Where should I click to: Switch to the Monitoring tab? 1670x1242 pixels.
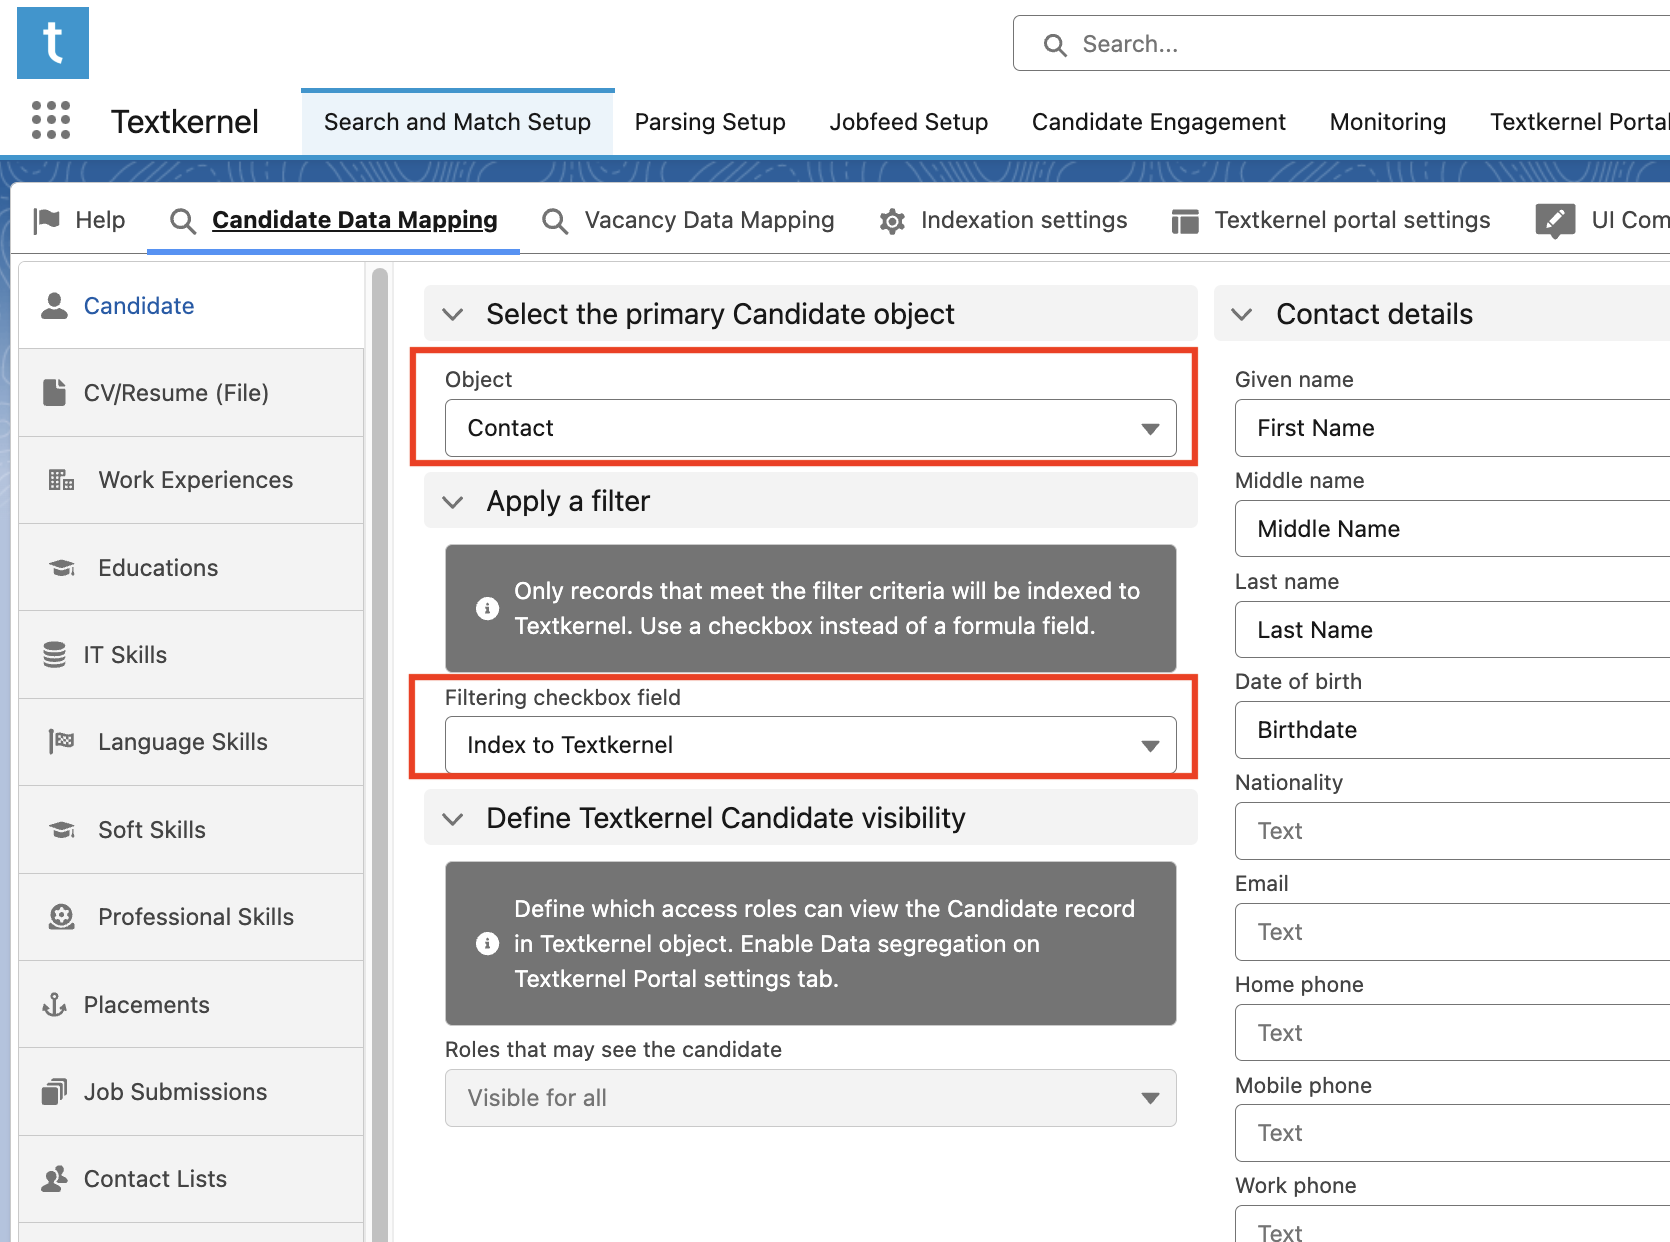pos(1387,122)
